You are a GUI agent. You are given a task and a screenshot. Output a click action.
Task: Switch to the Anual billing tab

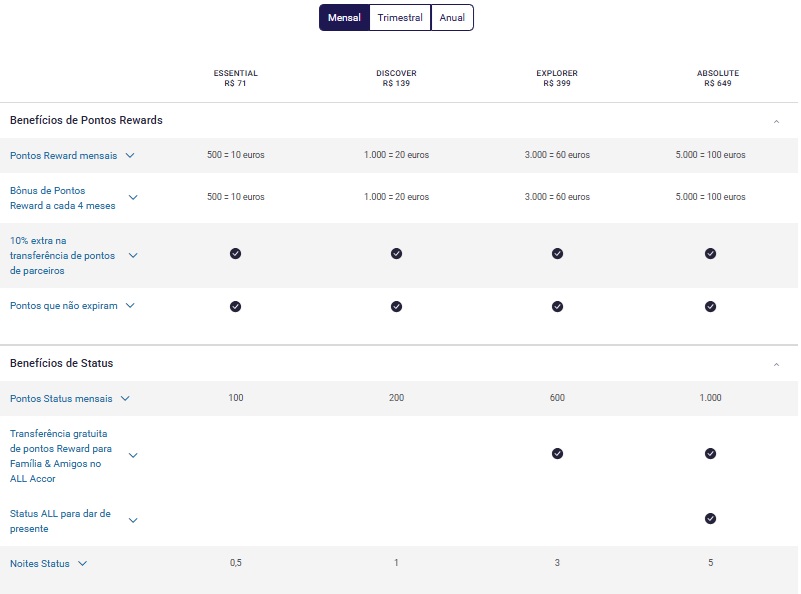452,18
